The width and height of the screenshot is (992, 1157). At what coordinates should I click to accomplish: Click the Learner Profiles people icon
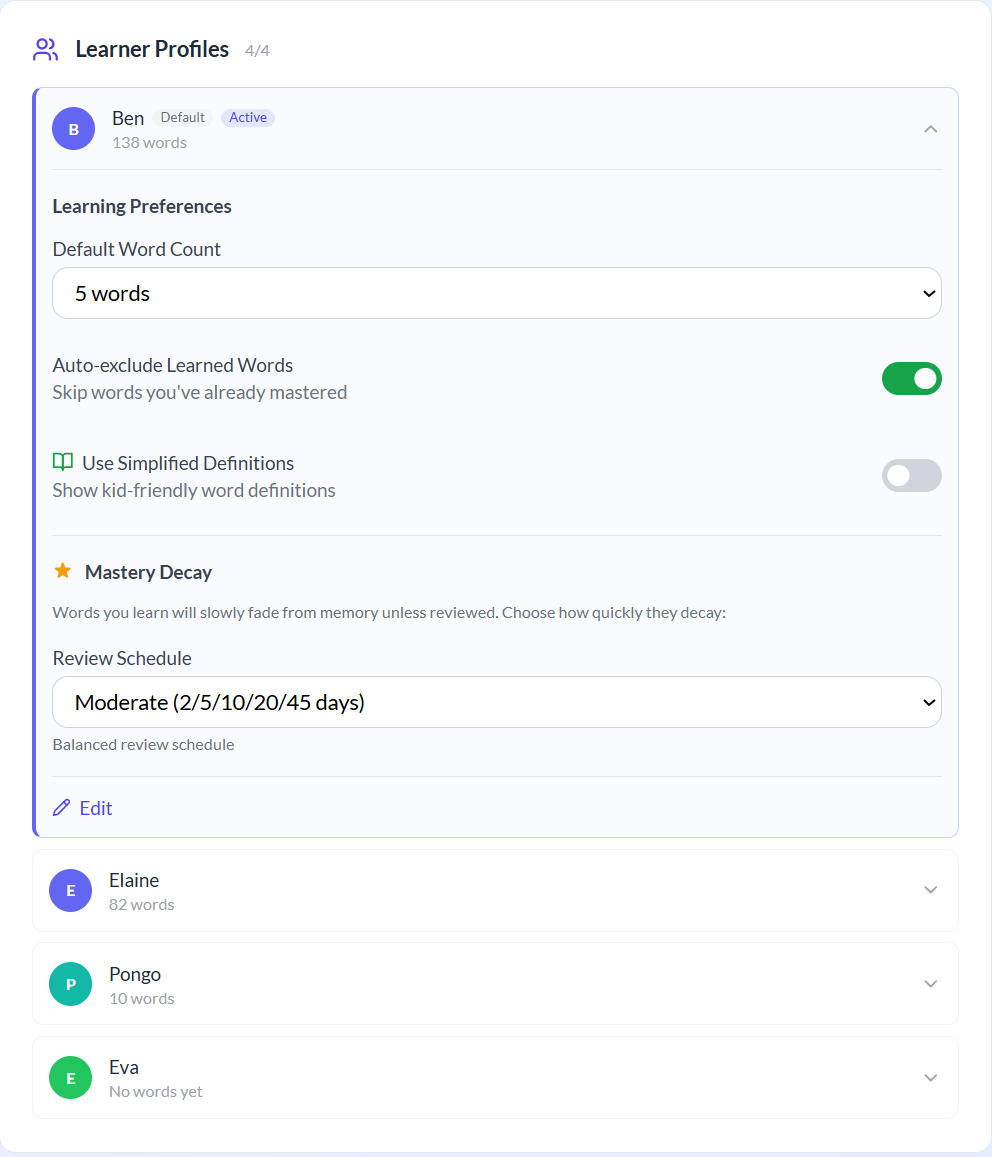coord(45,48)
